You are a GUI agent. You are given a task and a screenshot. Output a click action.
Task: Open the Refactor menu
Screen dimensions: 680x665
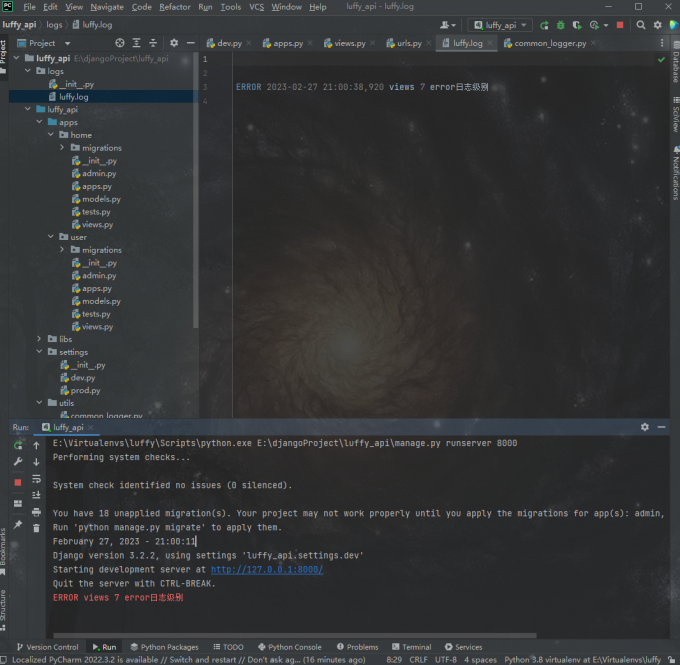(174, 7)
